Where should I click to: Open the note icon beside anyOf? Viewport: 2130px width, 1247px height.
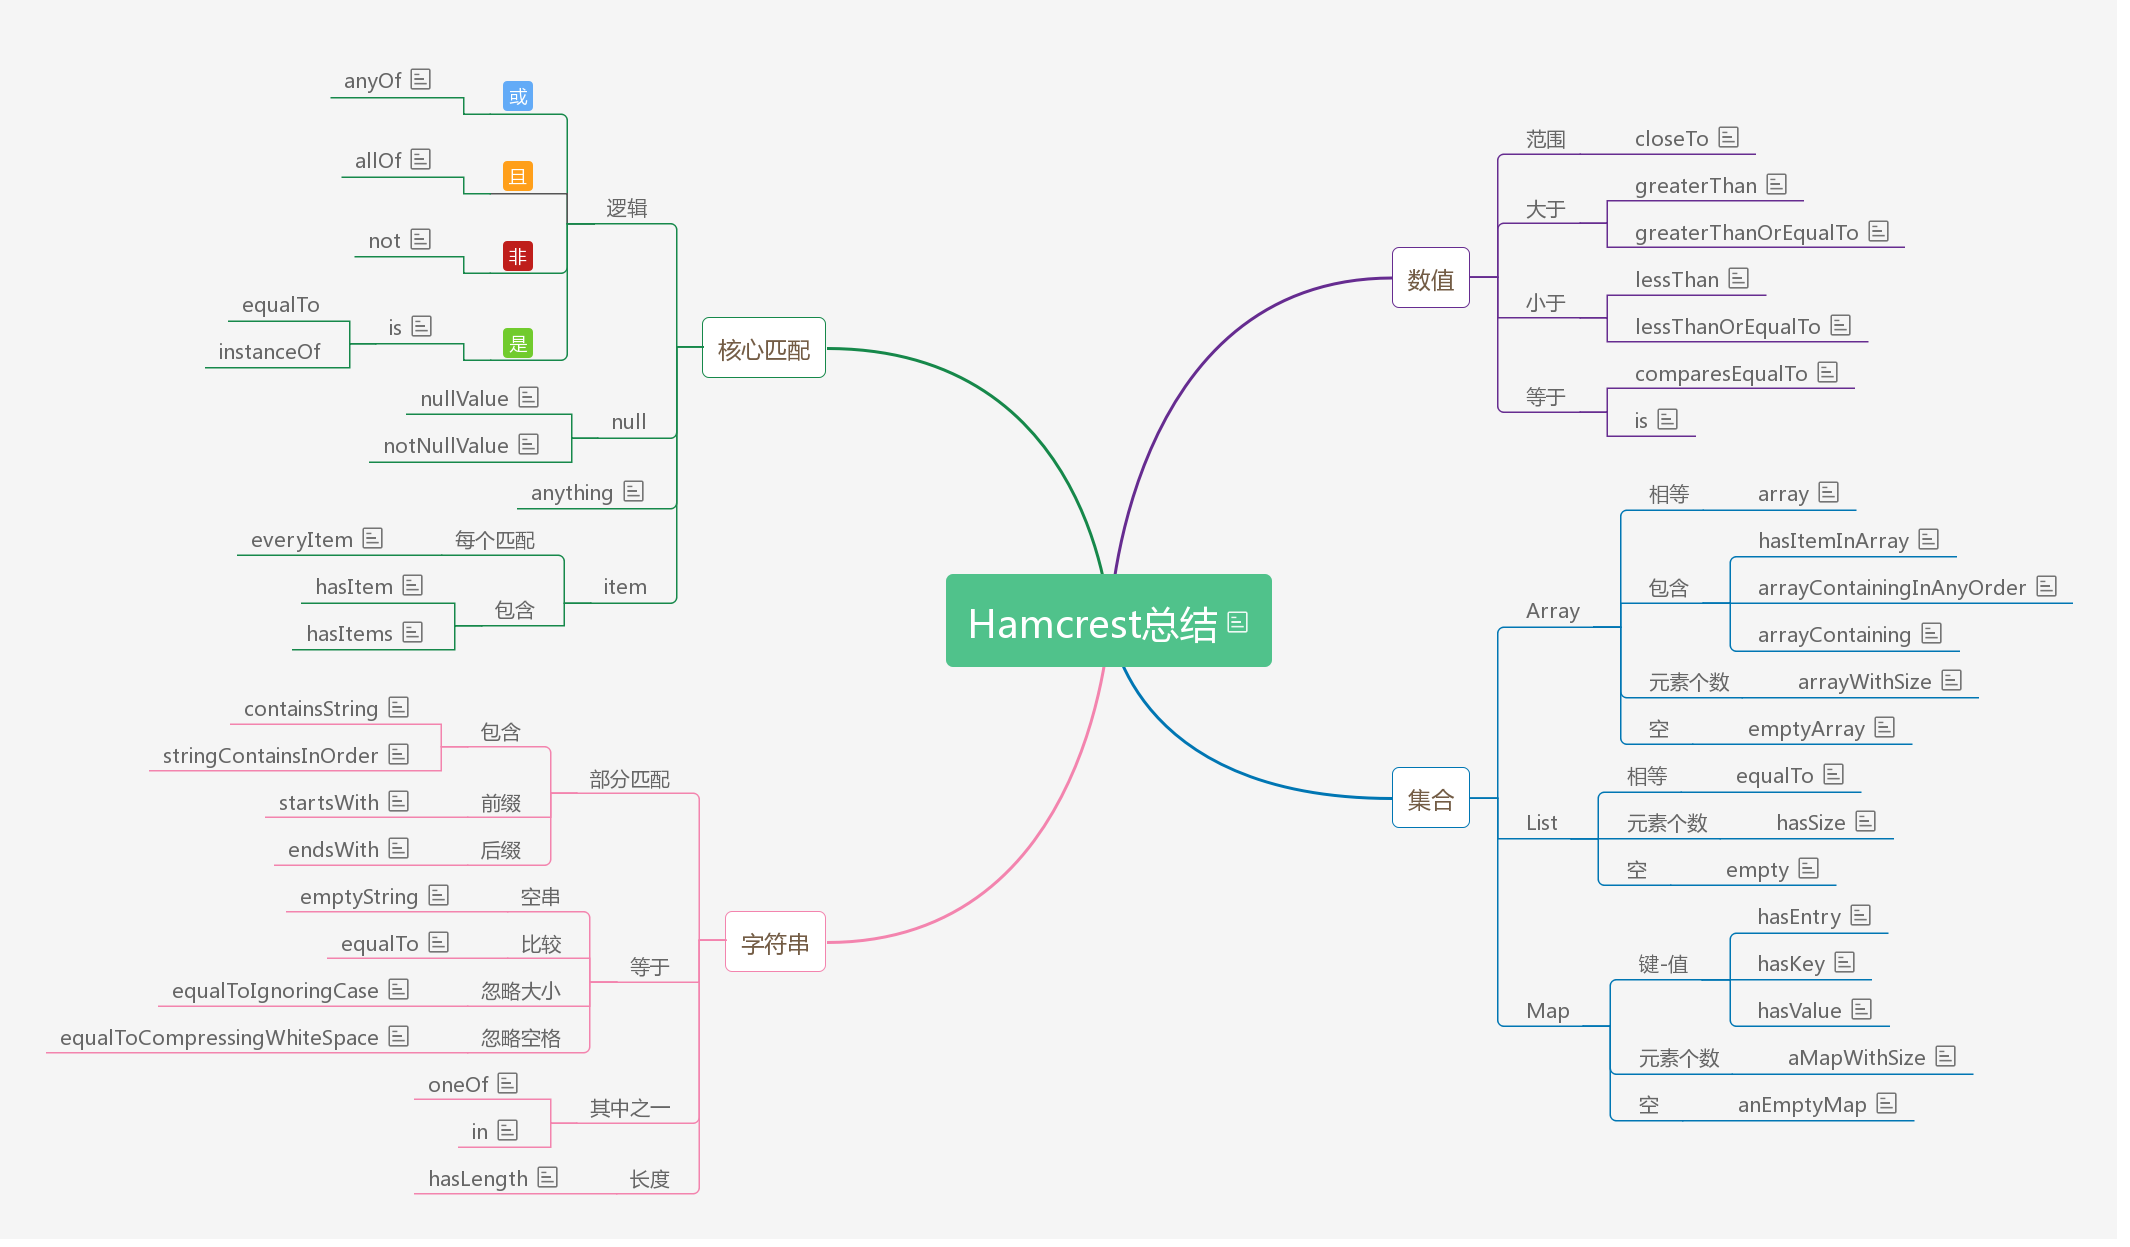421,79
